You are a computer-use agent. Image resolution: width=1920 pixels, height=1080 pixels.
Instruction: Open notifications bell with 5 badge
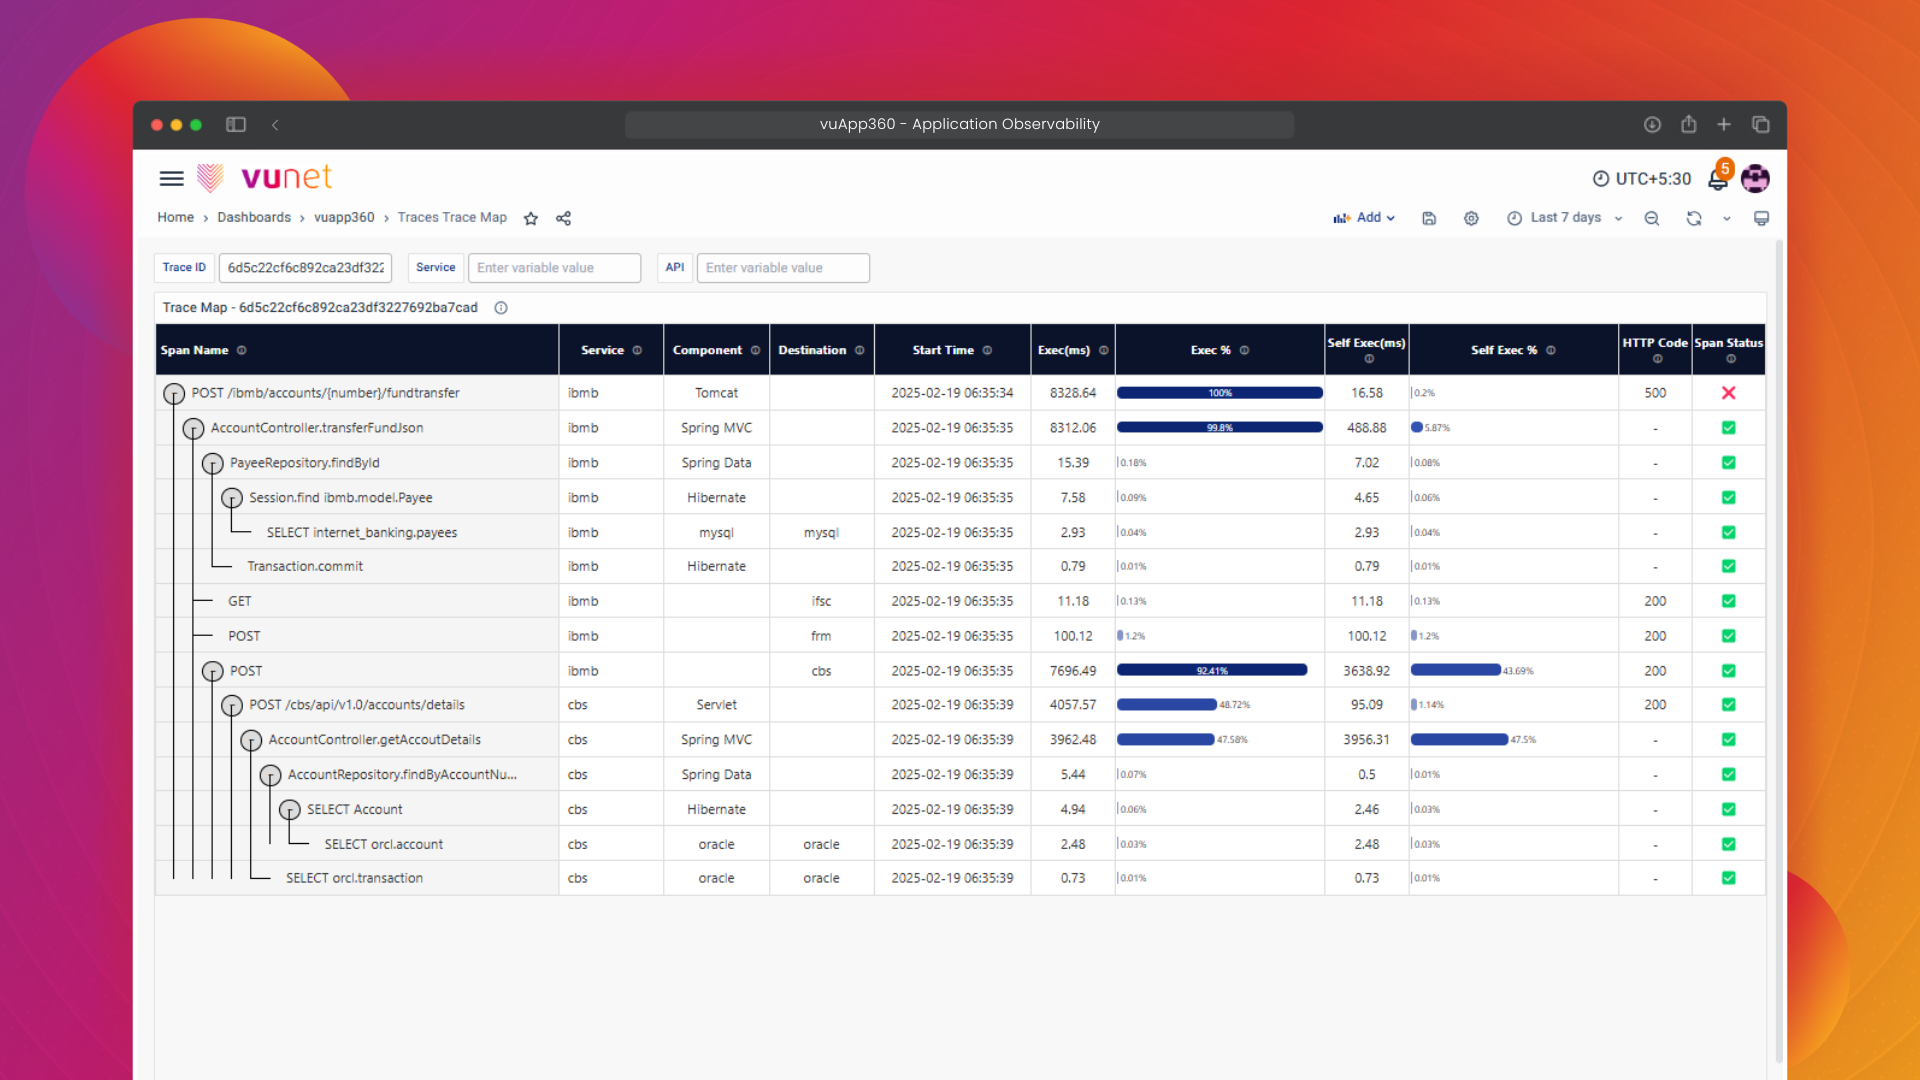pos(1718,179)
